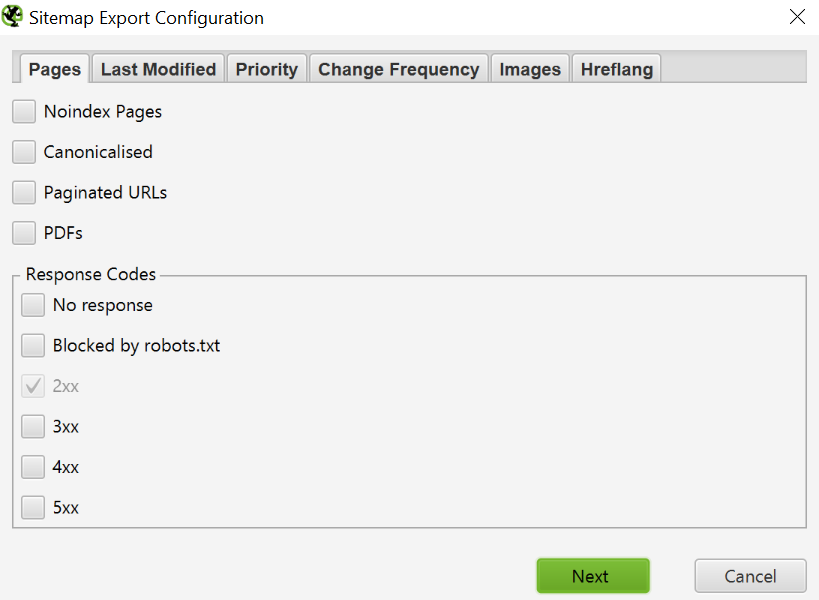The height and width of the screenshot is (600, 819).
Task: Open the Hreflang tab
Action: (615, 68)
